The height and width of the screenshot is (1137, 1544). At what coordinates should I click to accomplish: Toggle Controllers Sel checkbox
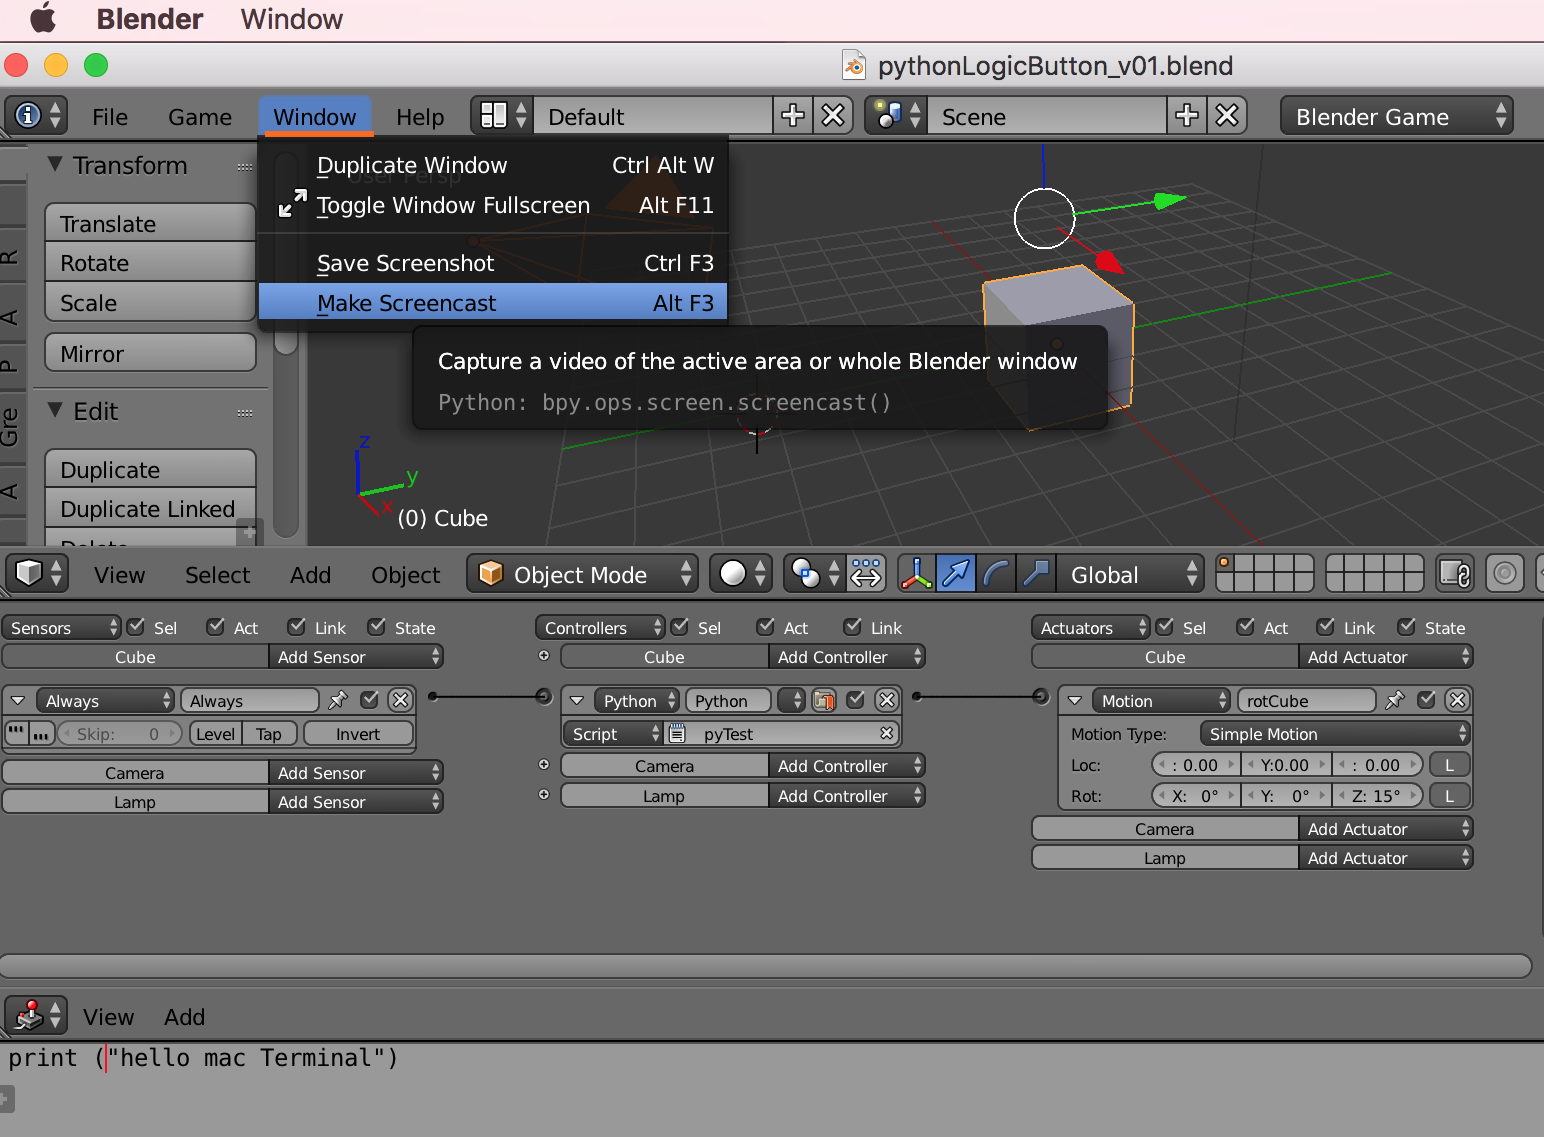[x=680, y=626]
